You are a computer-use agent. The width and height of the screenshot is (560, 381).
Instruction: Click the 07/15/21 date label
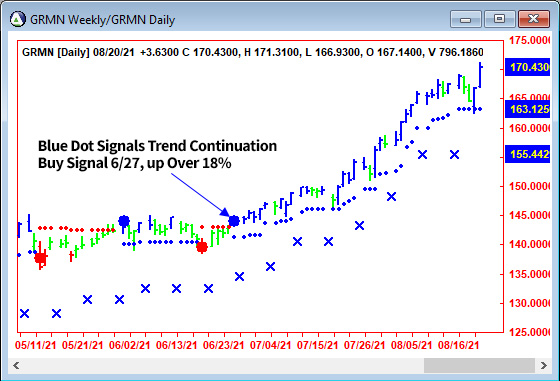318,345
